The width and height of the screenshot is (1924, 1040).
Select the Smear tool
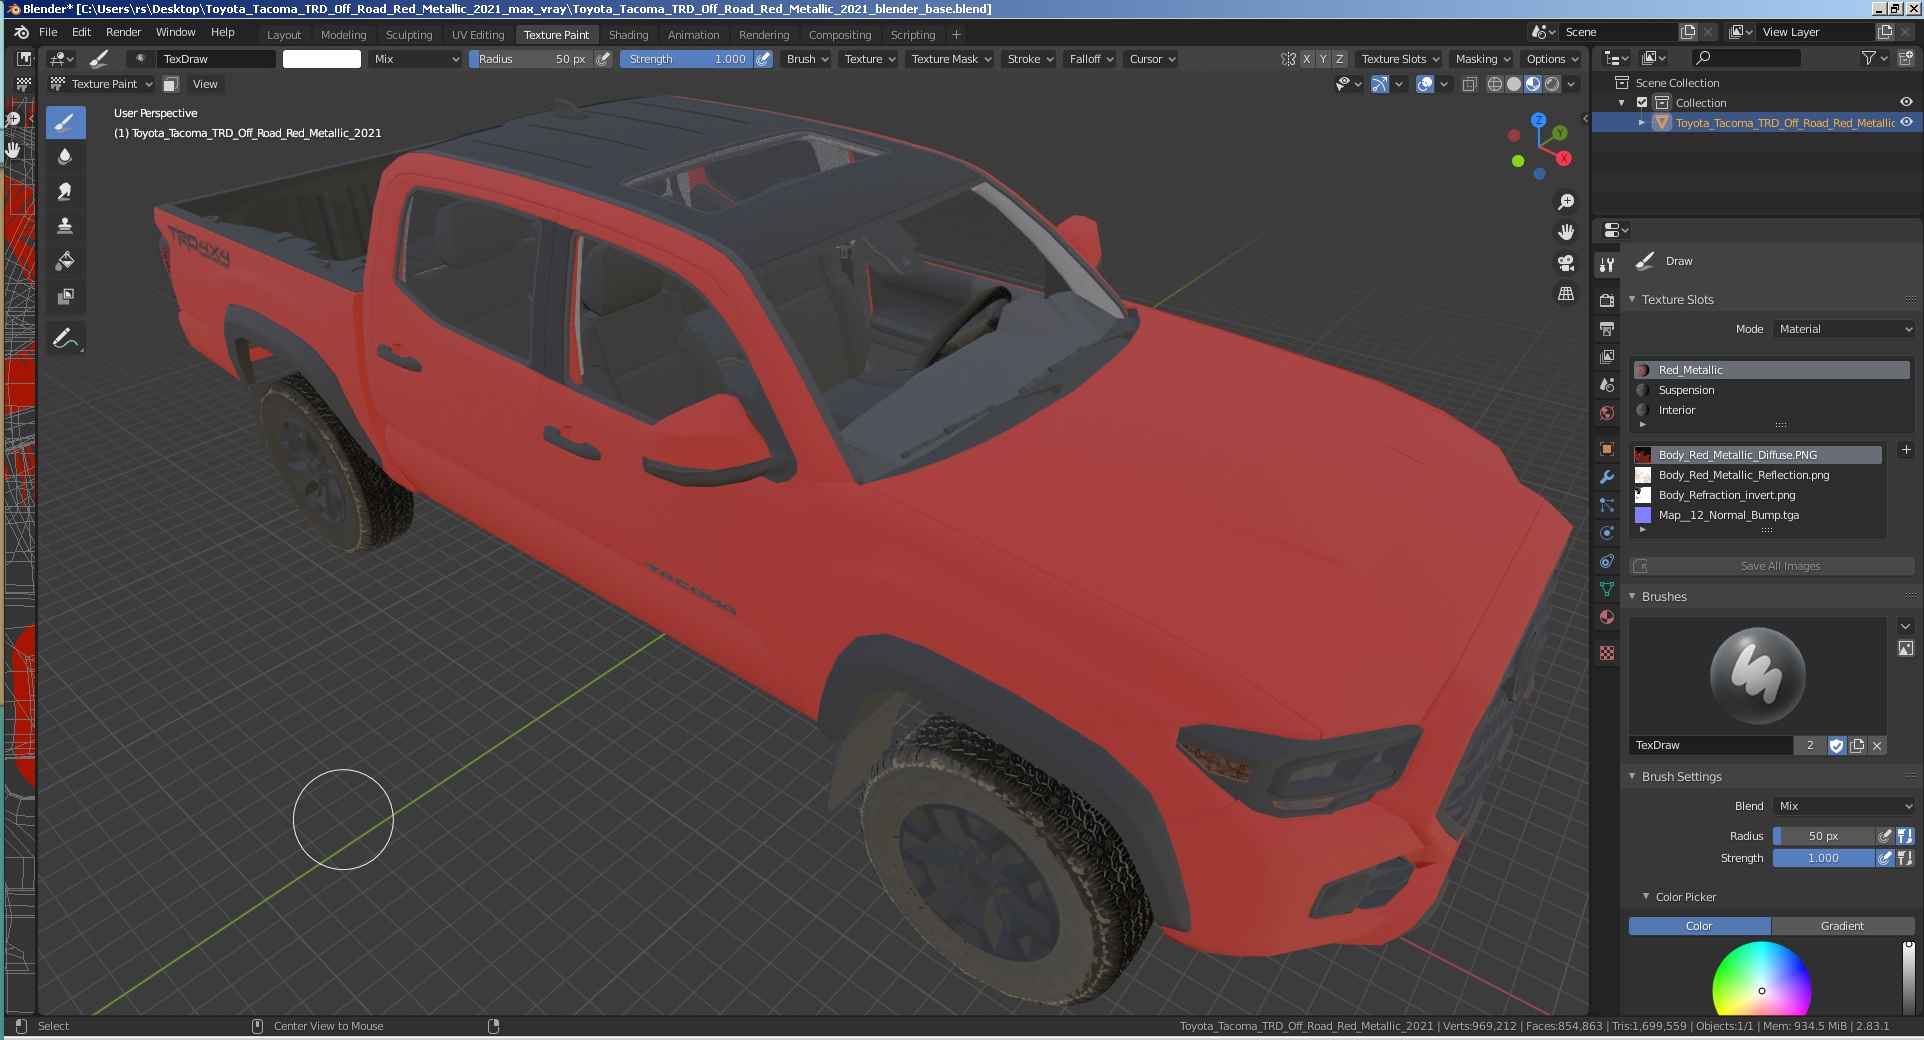[65, 191]
